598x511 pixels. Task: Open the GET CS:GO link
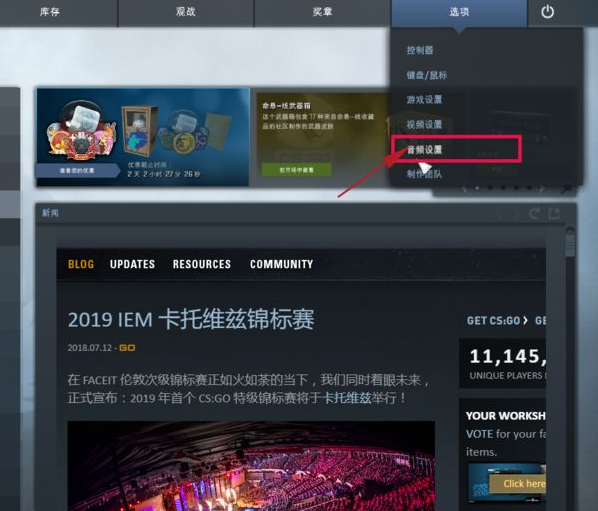pos(497,321)
